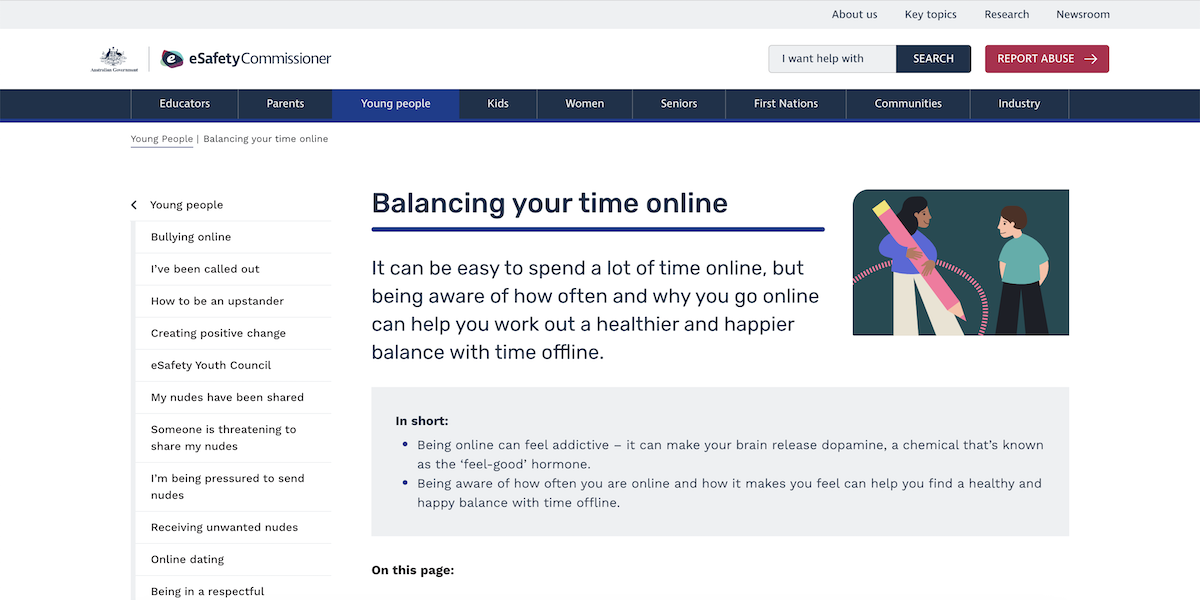Click the Australian Government coat of arms
The image size is (1200, 600).
point(114,58)
